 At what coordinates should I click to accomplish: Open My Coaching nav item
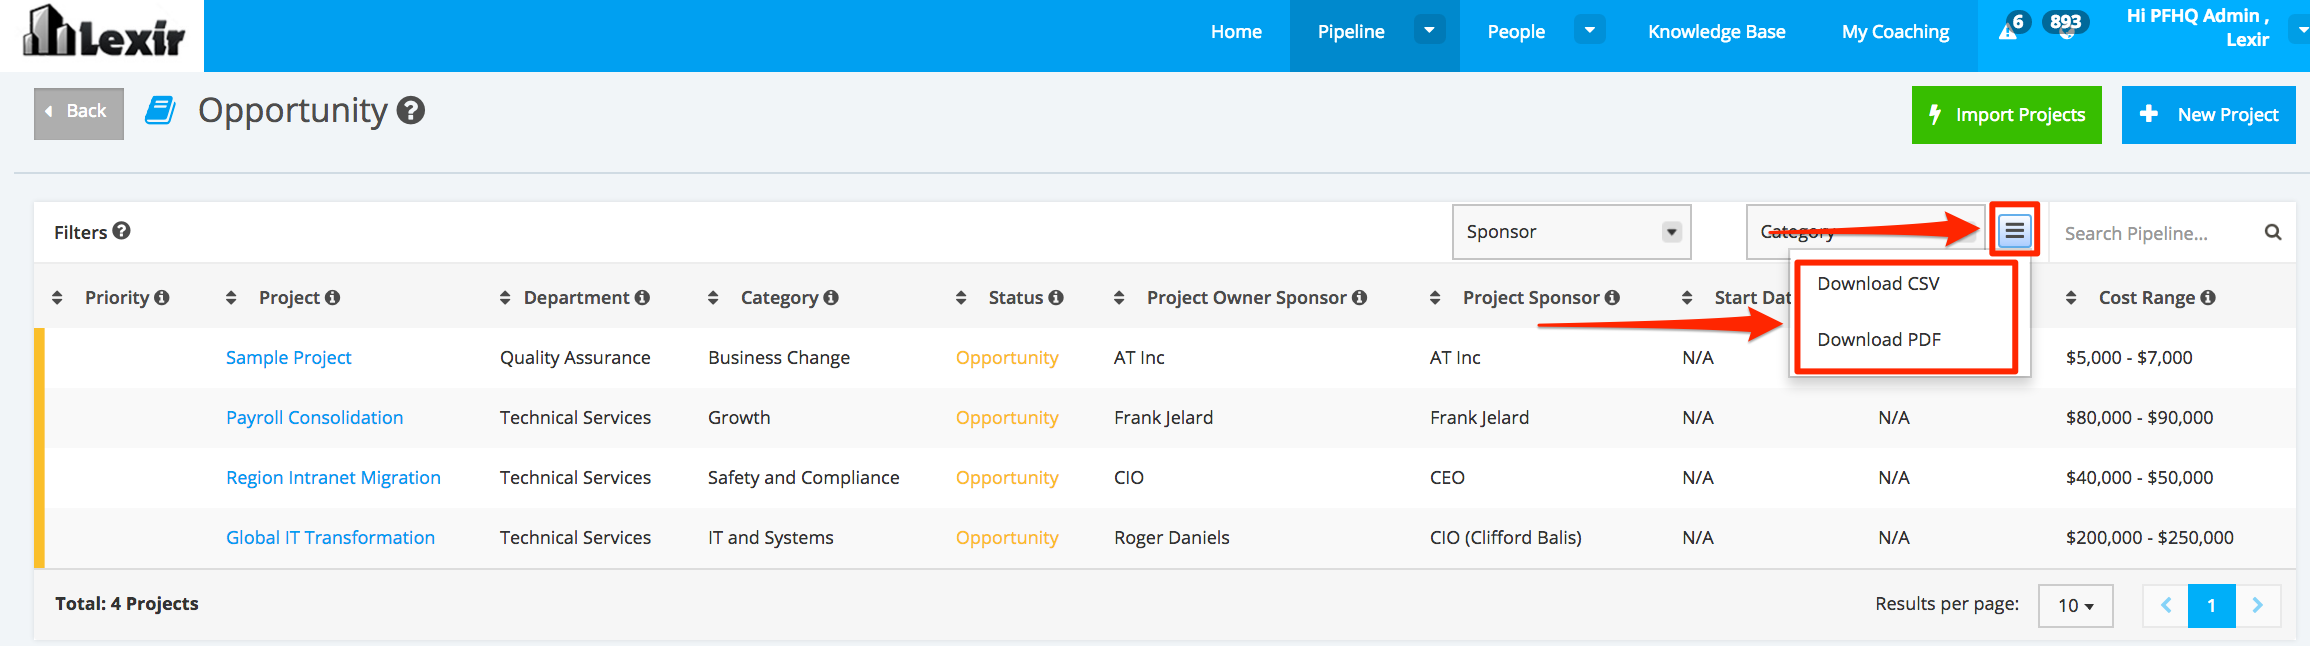tap(1895, 32)
